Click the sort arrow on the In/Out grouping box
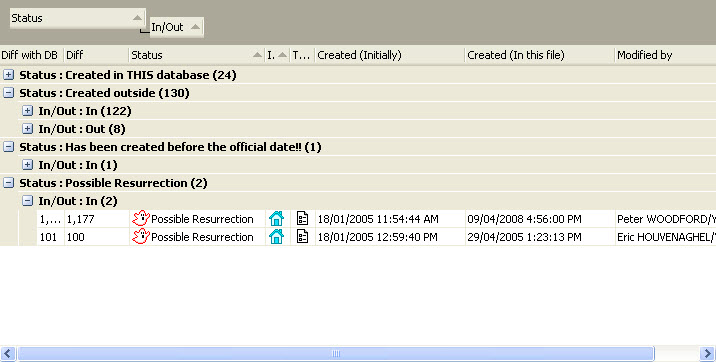Image resolution: width=716 pixels, height=362 pixels. (x=195, y=27)
